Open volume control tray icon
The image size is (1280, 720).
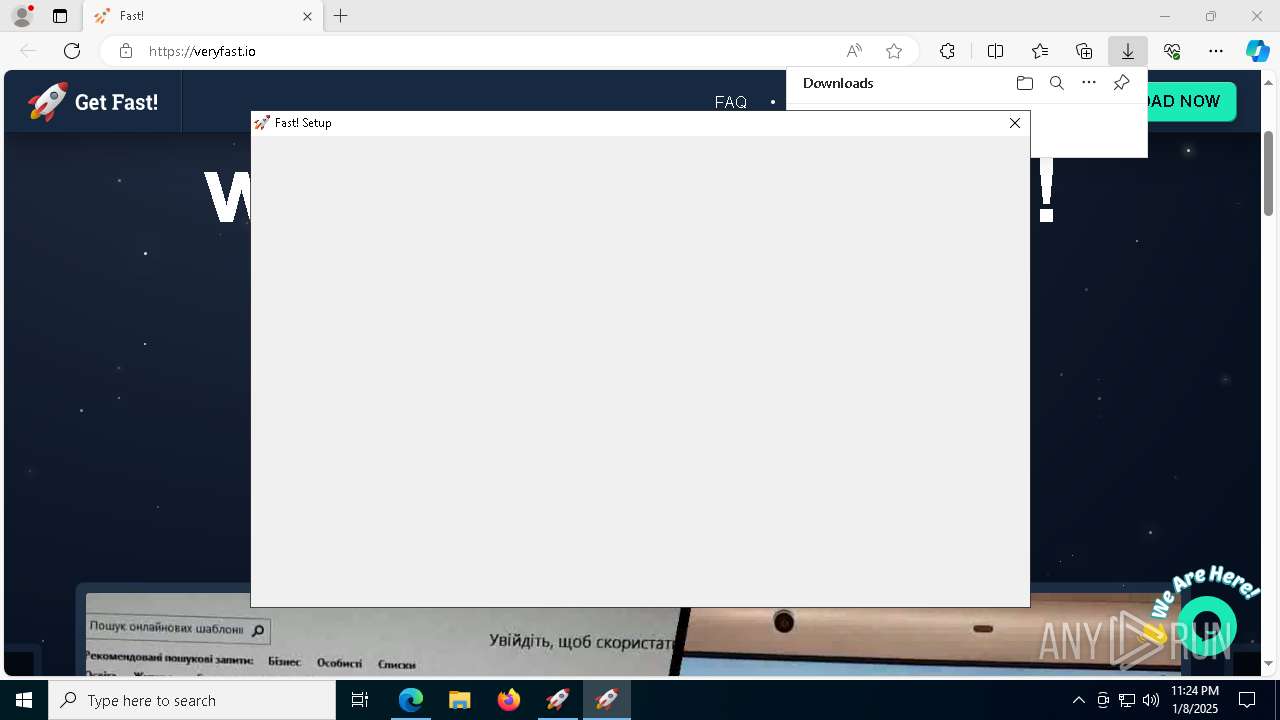[x=1150, y=700]
